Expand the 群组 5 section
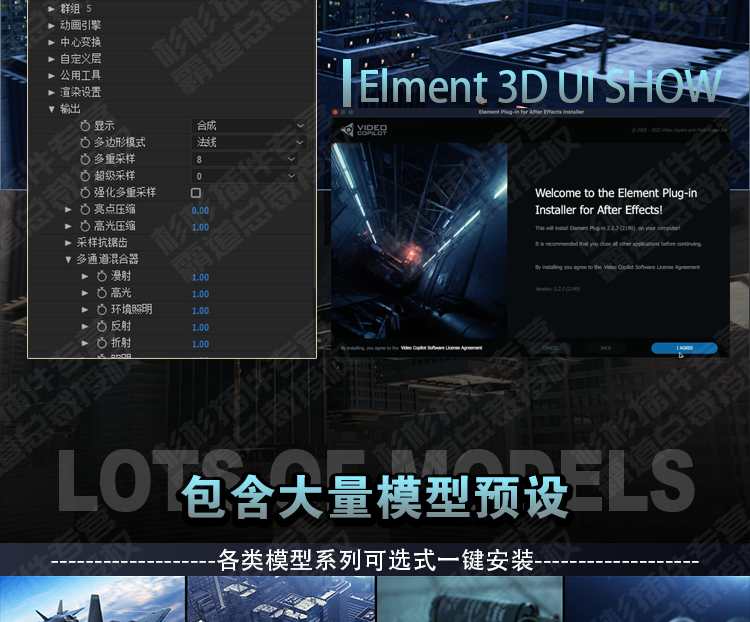 51,9
